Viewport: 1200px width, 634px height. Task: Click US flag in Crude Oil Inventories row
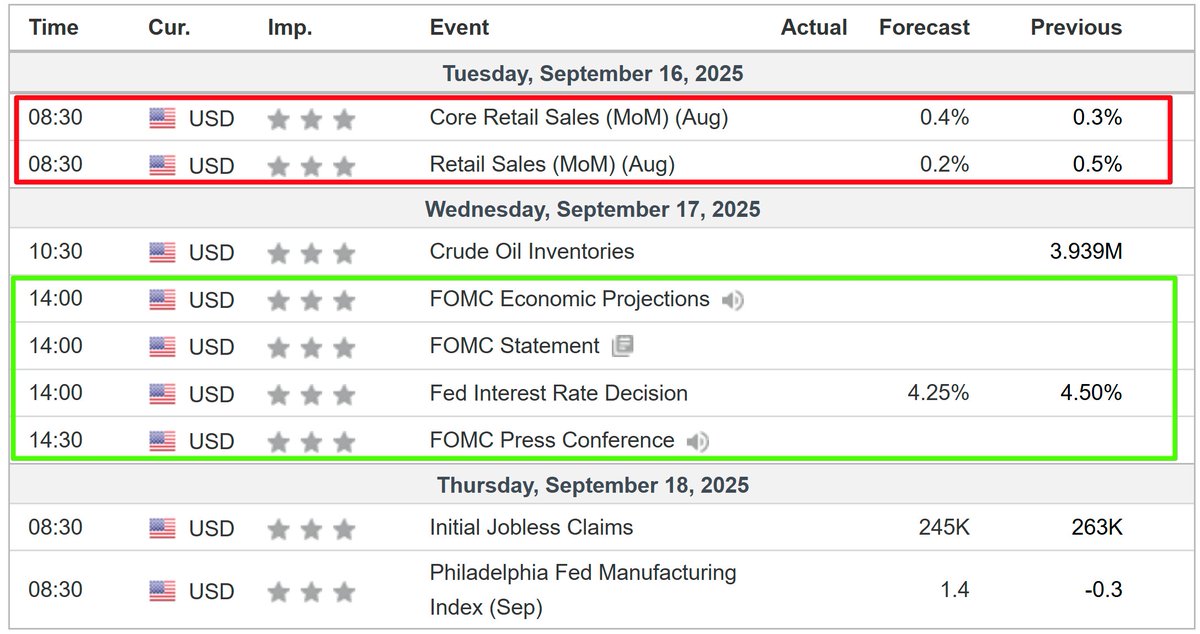(x=162, y=253)
